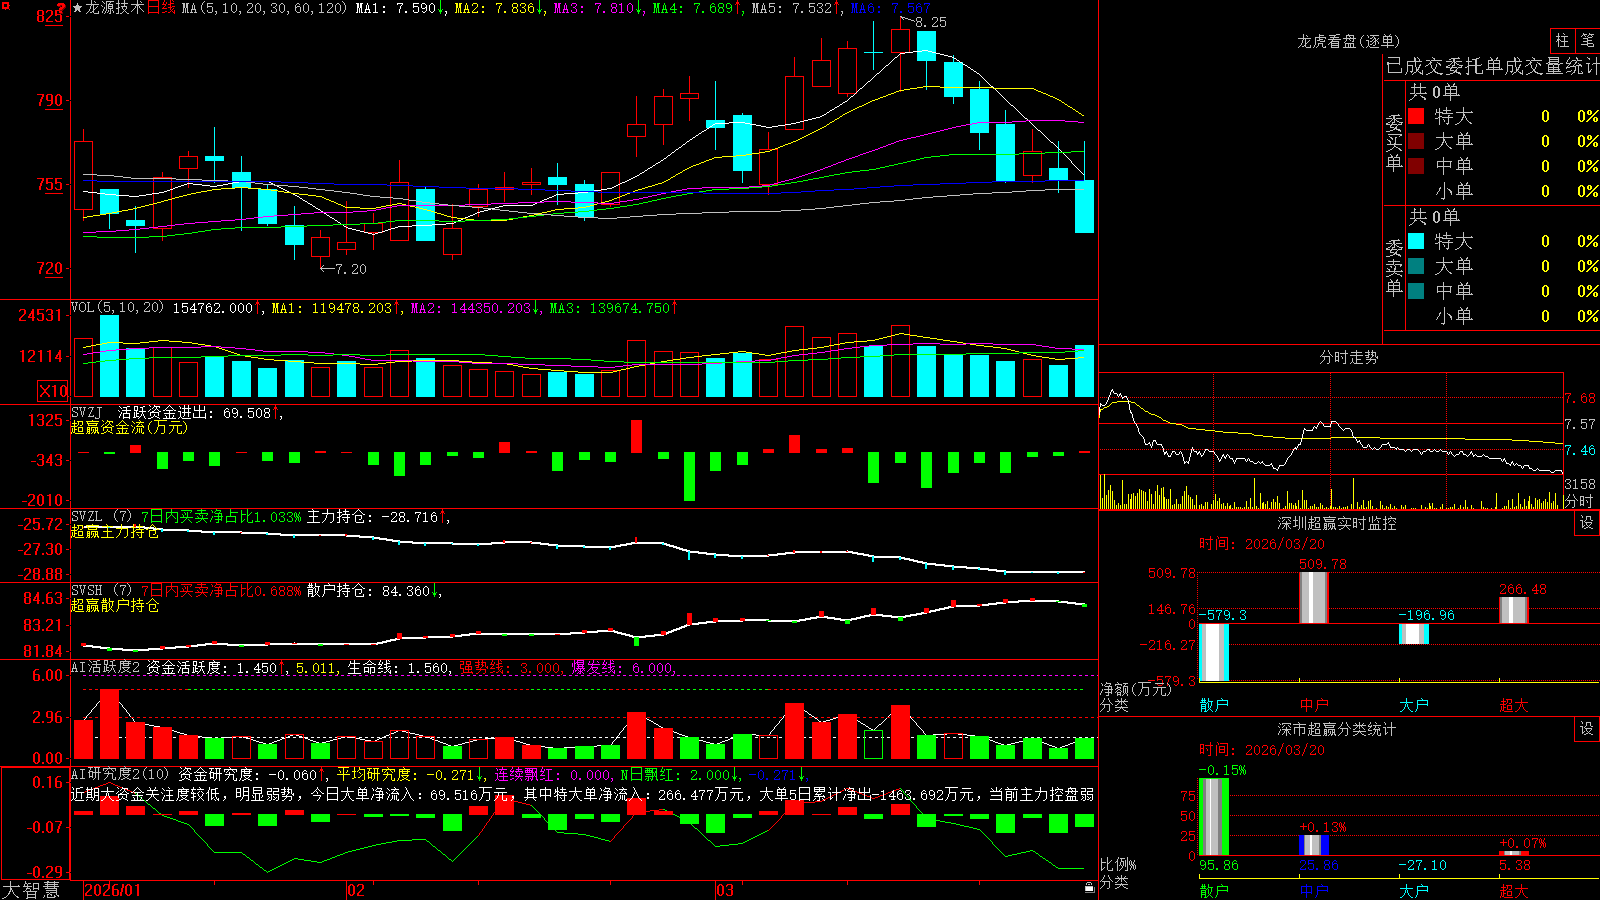Click the MA(5,10,20,30,60,120) indicator label
Screen dimensions: 1600x900
click(x=264, y=8)
